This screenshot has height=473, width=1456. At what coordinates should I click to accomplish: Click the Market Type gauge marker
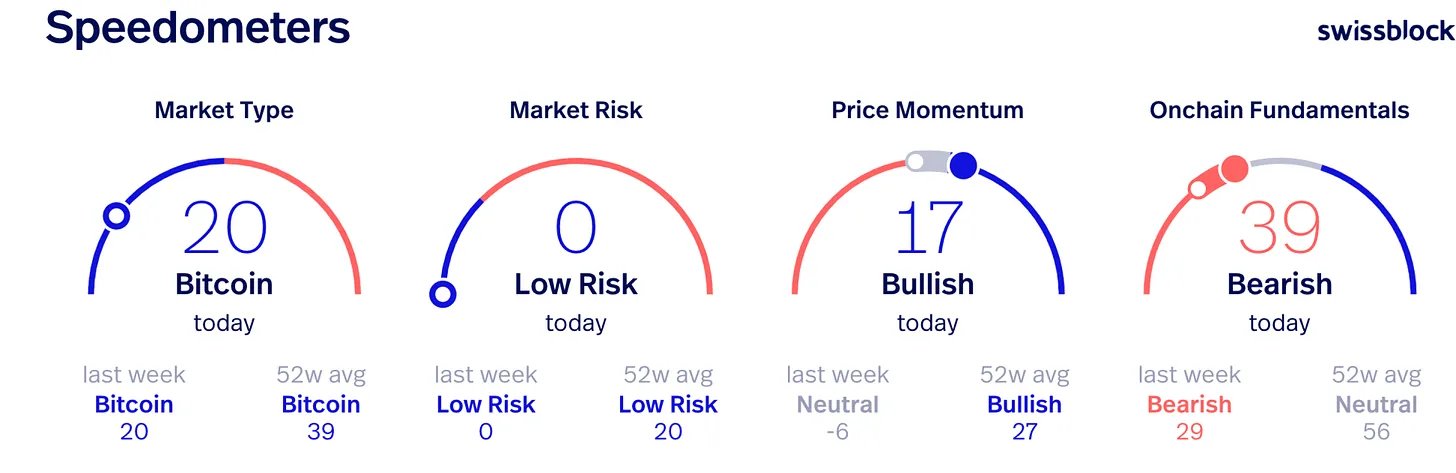tap(117, 215)
